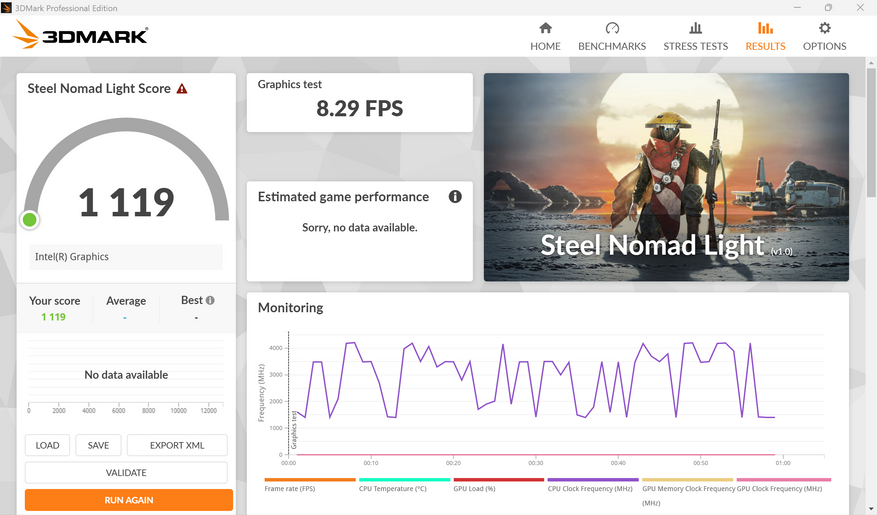
Task: Open the BENCHMARKS tab
Action: point(612,37)
